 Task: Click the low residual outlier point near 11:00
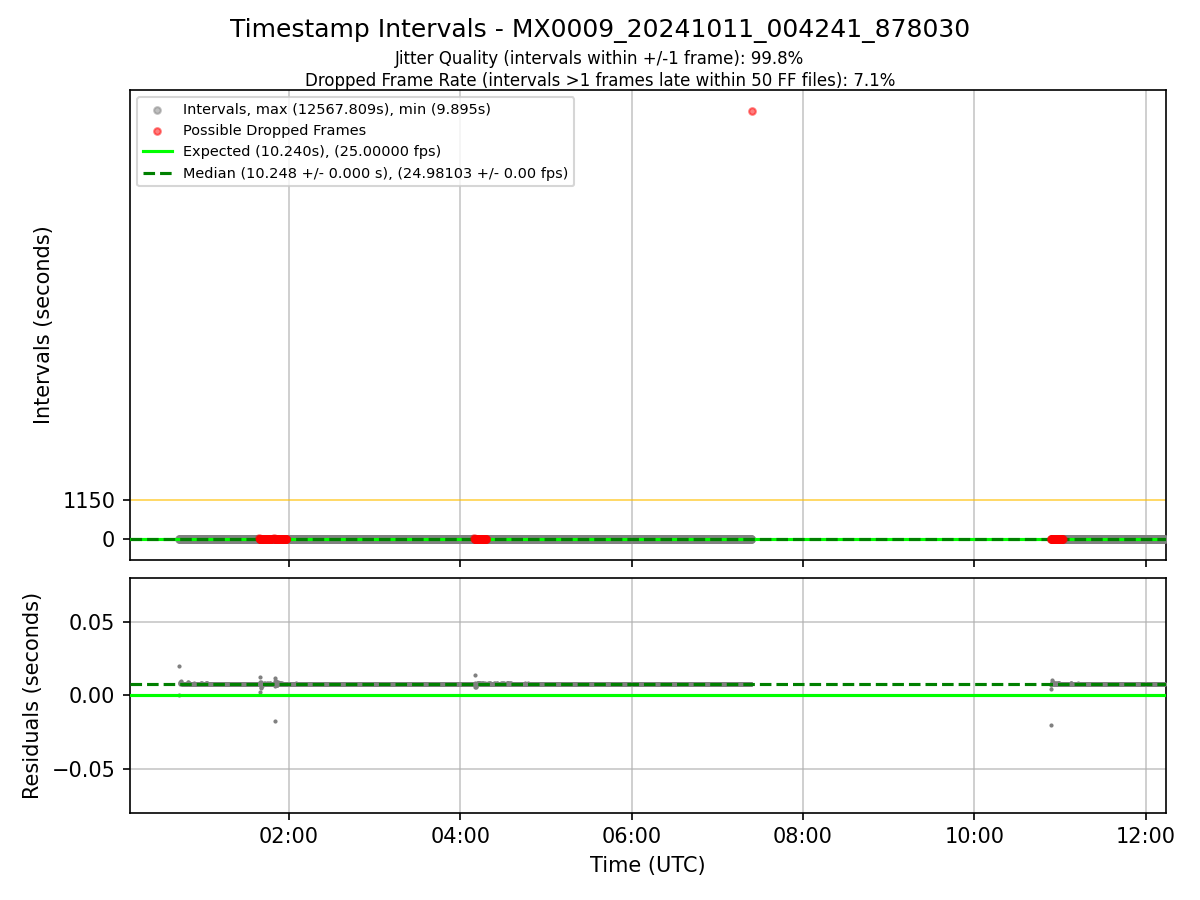click(x=1051, y=725)
